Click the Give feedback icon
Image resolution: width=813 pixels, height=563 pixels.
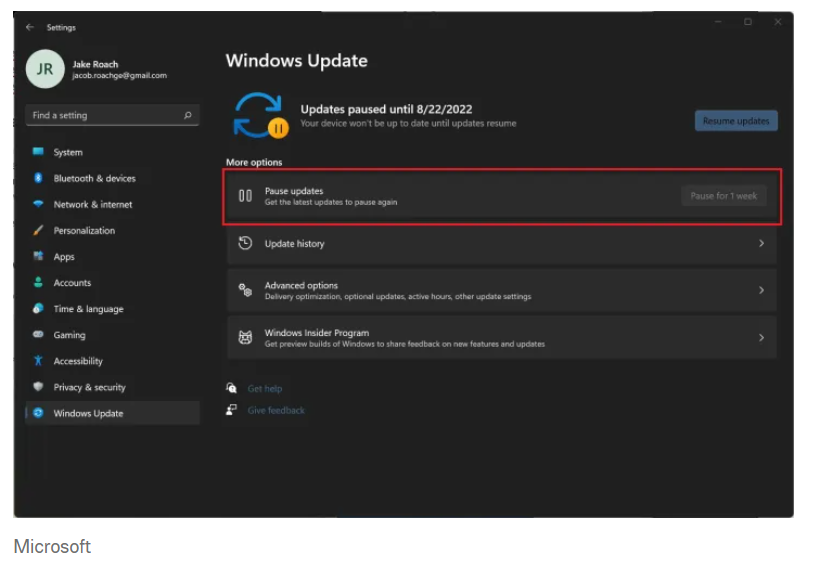coord(231,410)
